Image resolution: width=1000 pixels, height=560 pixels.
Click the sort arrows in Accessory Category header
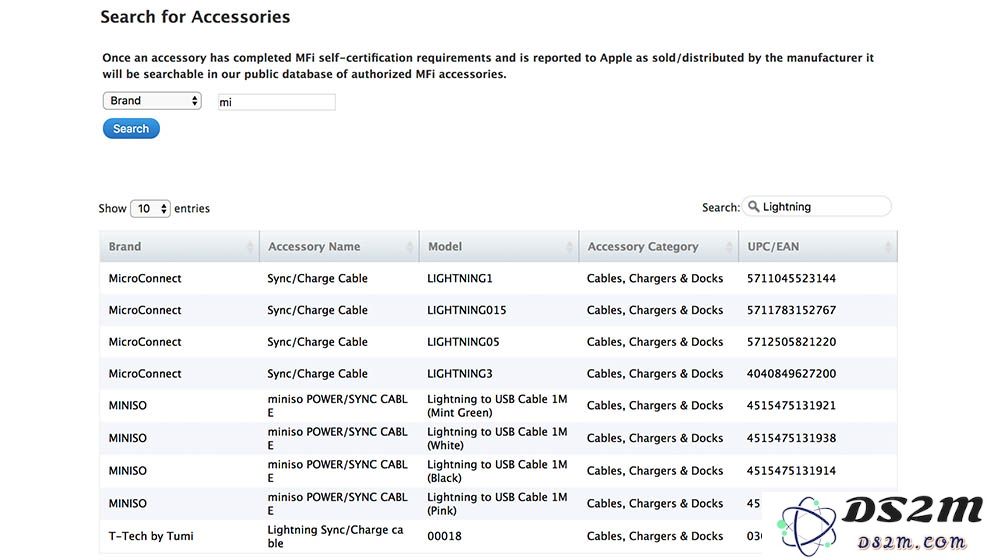pos(729,247)
